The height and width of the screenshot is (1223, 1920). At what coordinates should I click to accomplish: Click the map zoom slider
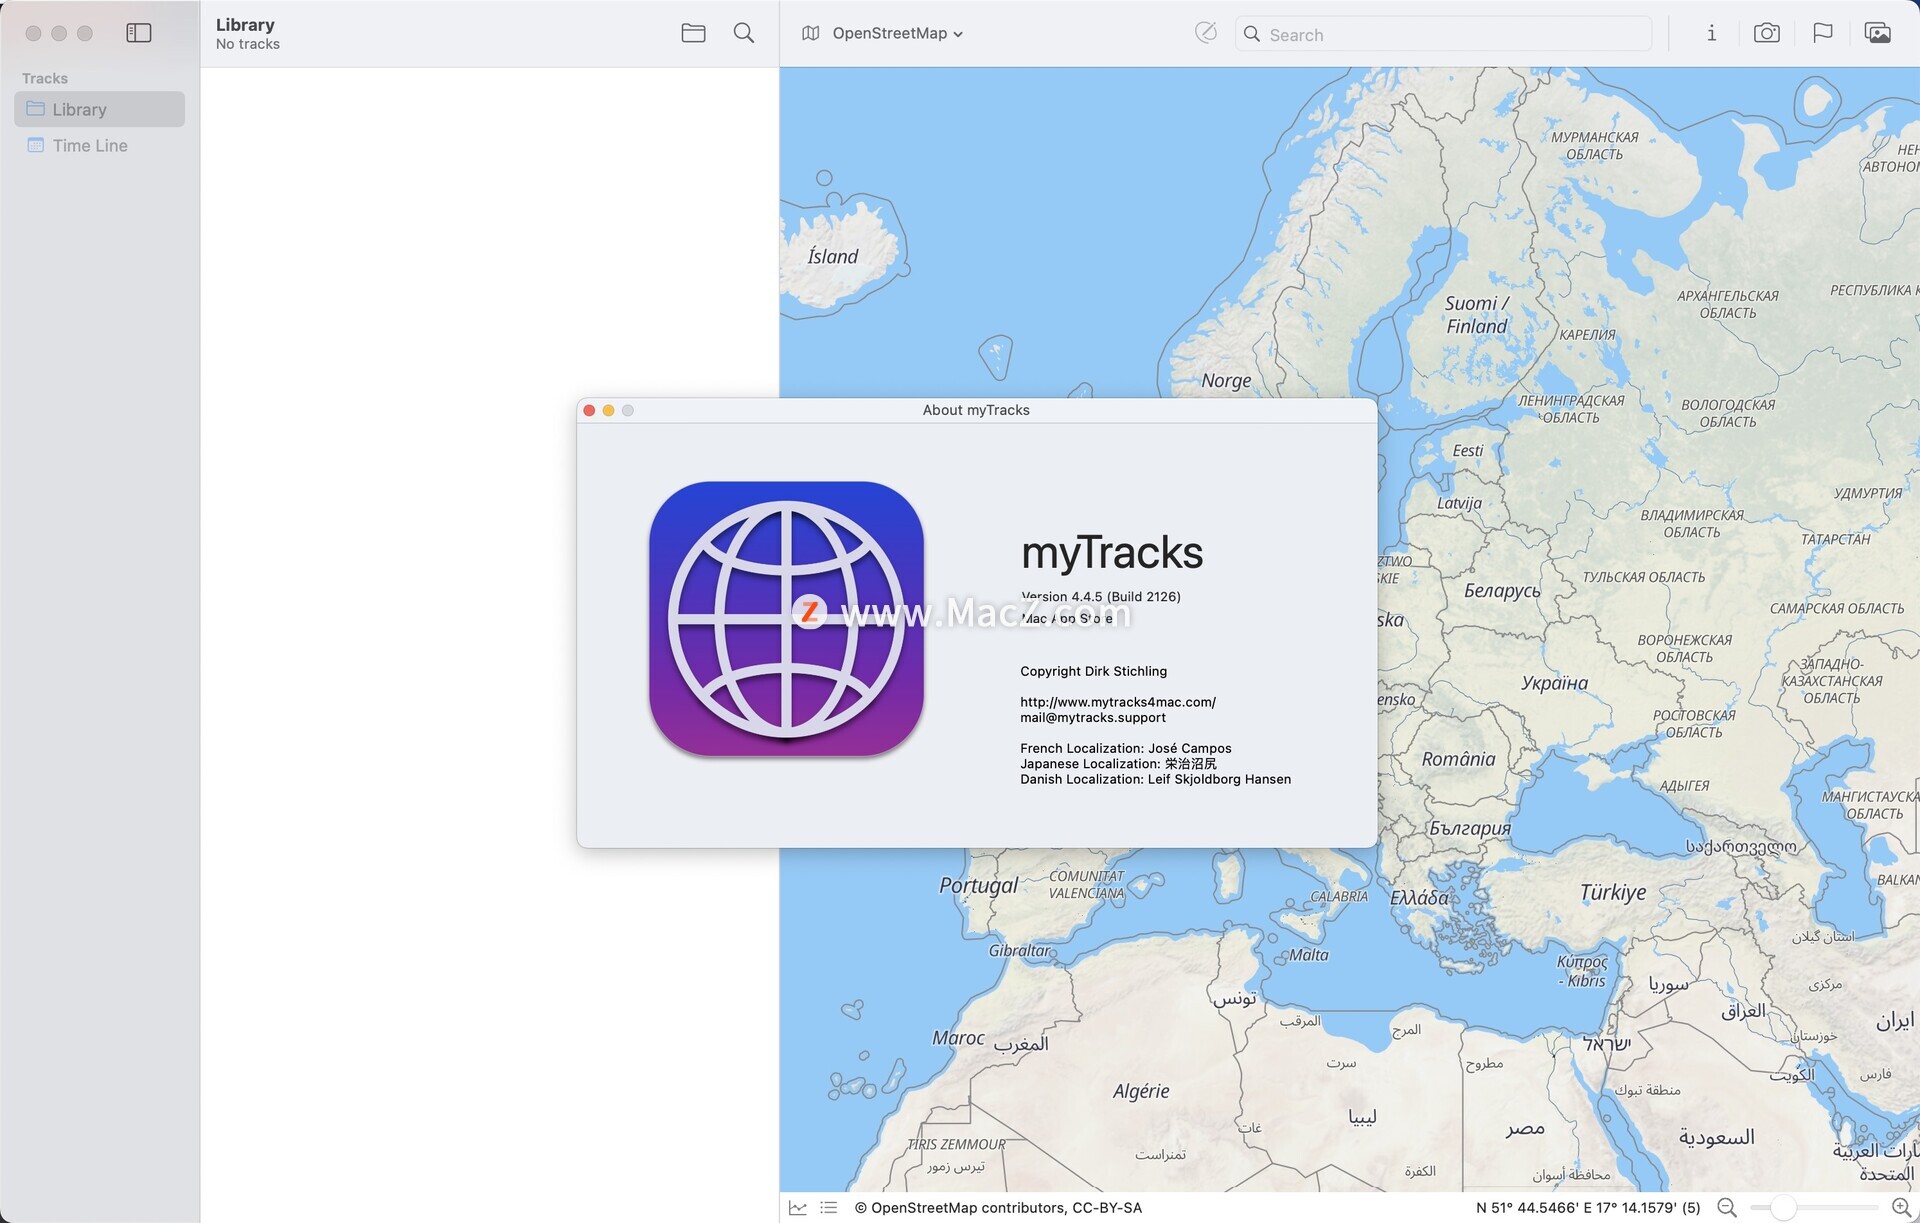click(1783, 1208)
